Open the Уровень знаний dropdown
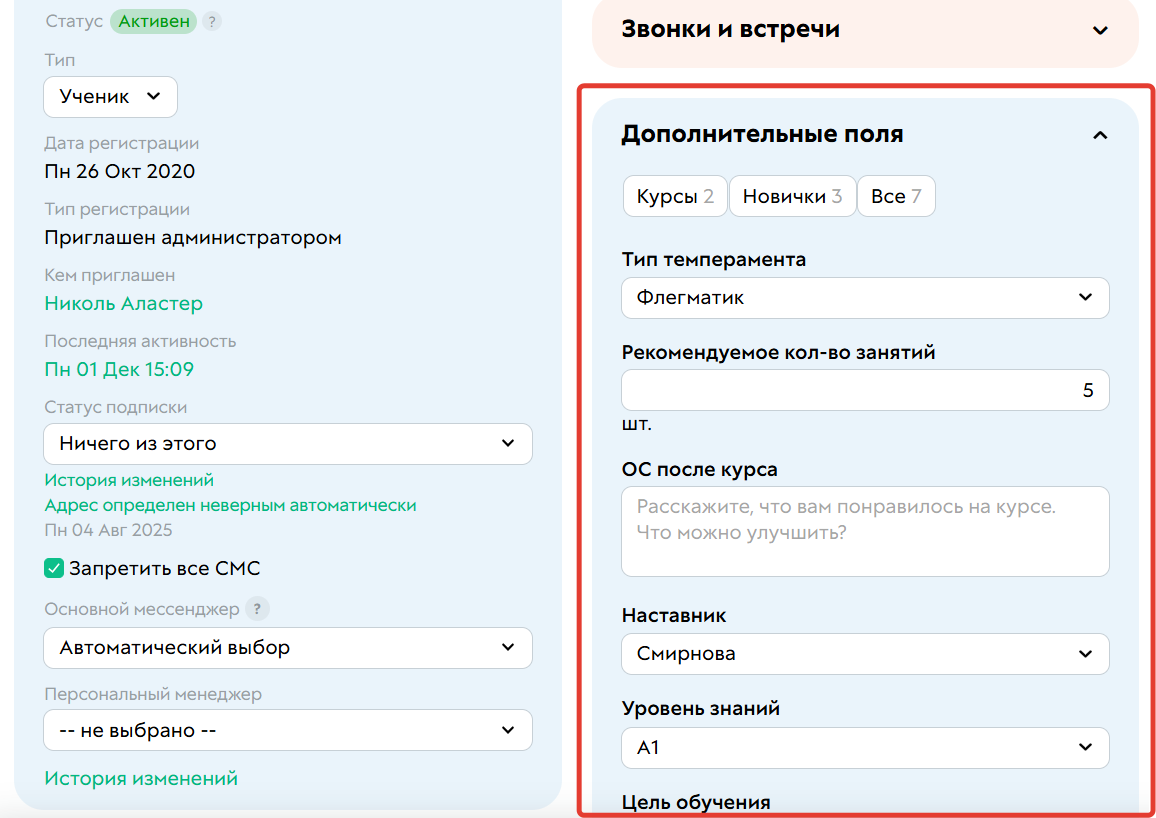This screenshot has height=818, width=1156. pyautogui.click(x=864, y=747)
